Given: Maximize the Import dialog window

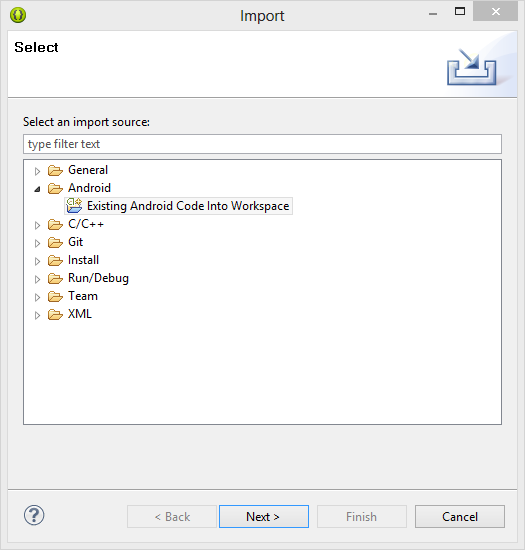Looking at the screenshot, I should pos(460,12).
